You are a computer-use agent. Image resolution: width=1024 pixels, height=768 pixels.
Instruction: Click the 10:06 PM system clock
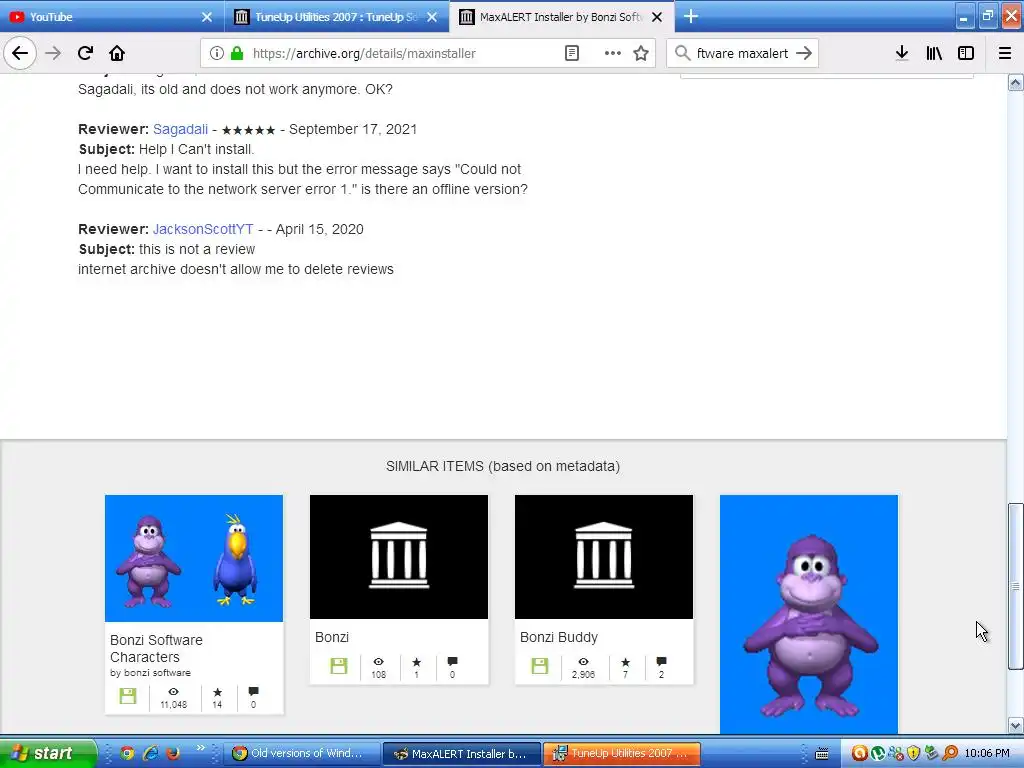pos(987,754)
